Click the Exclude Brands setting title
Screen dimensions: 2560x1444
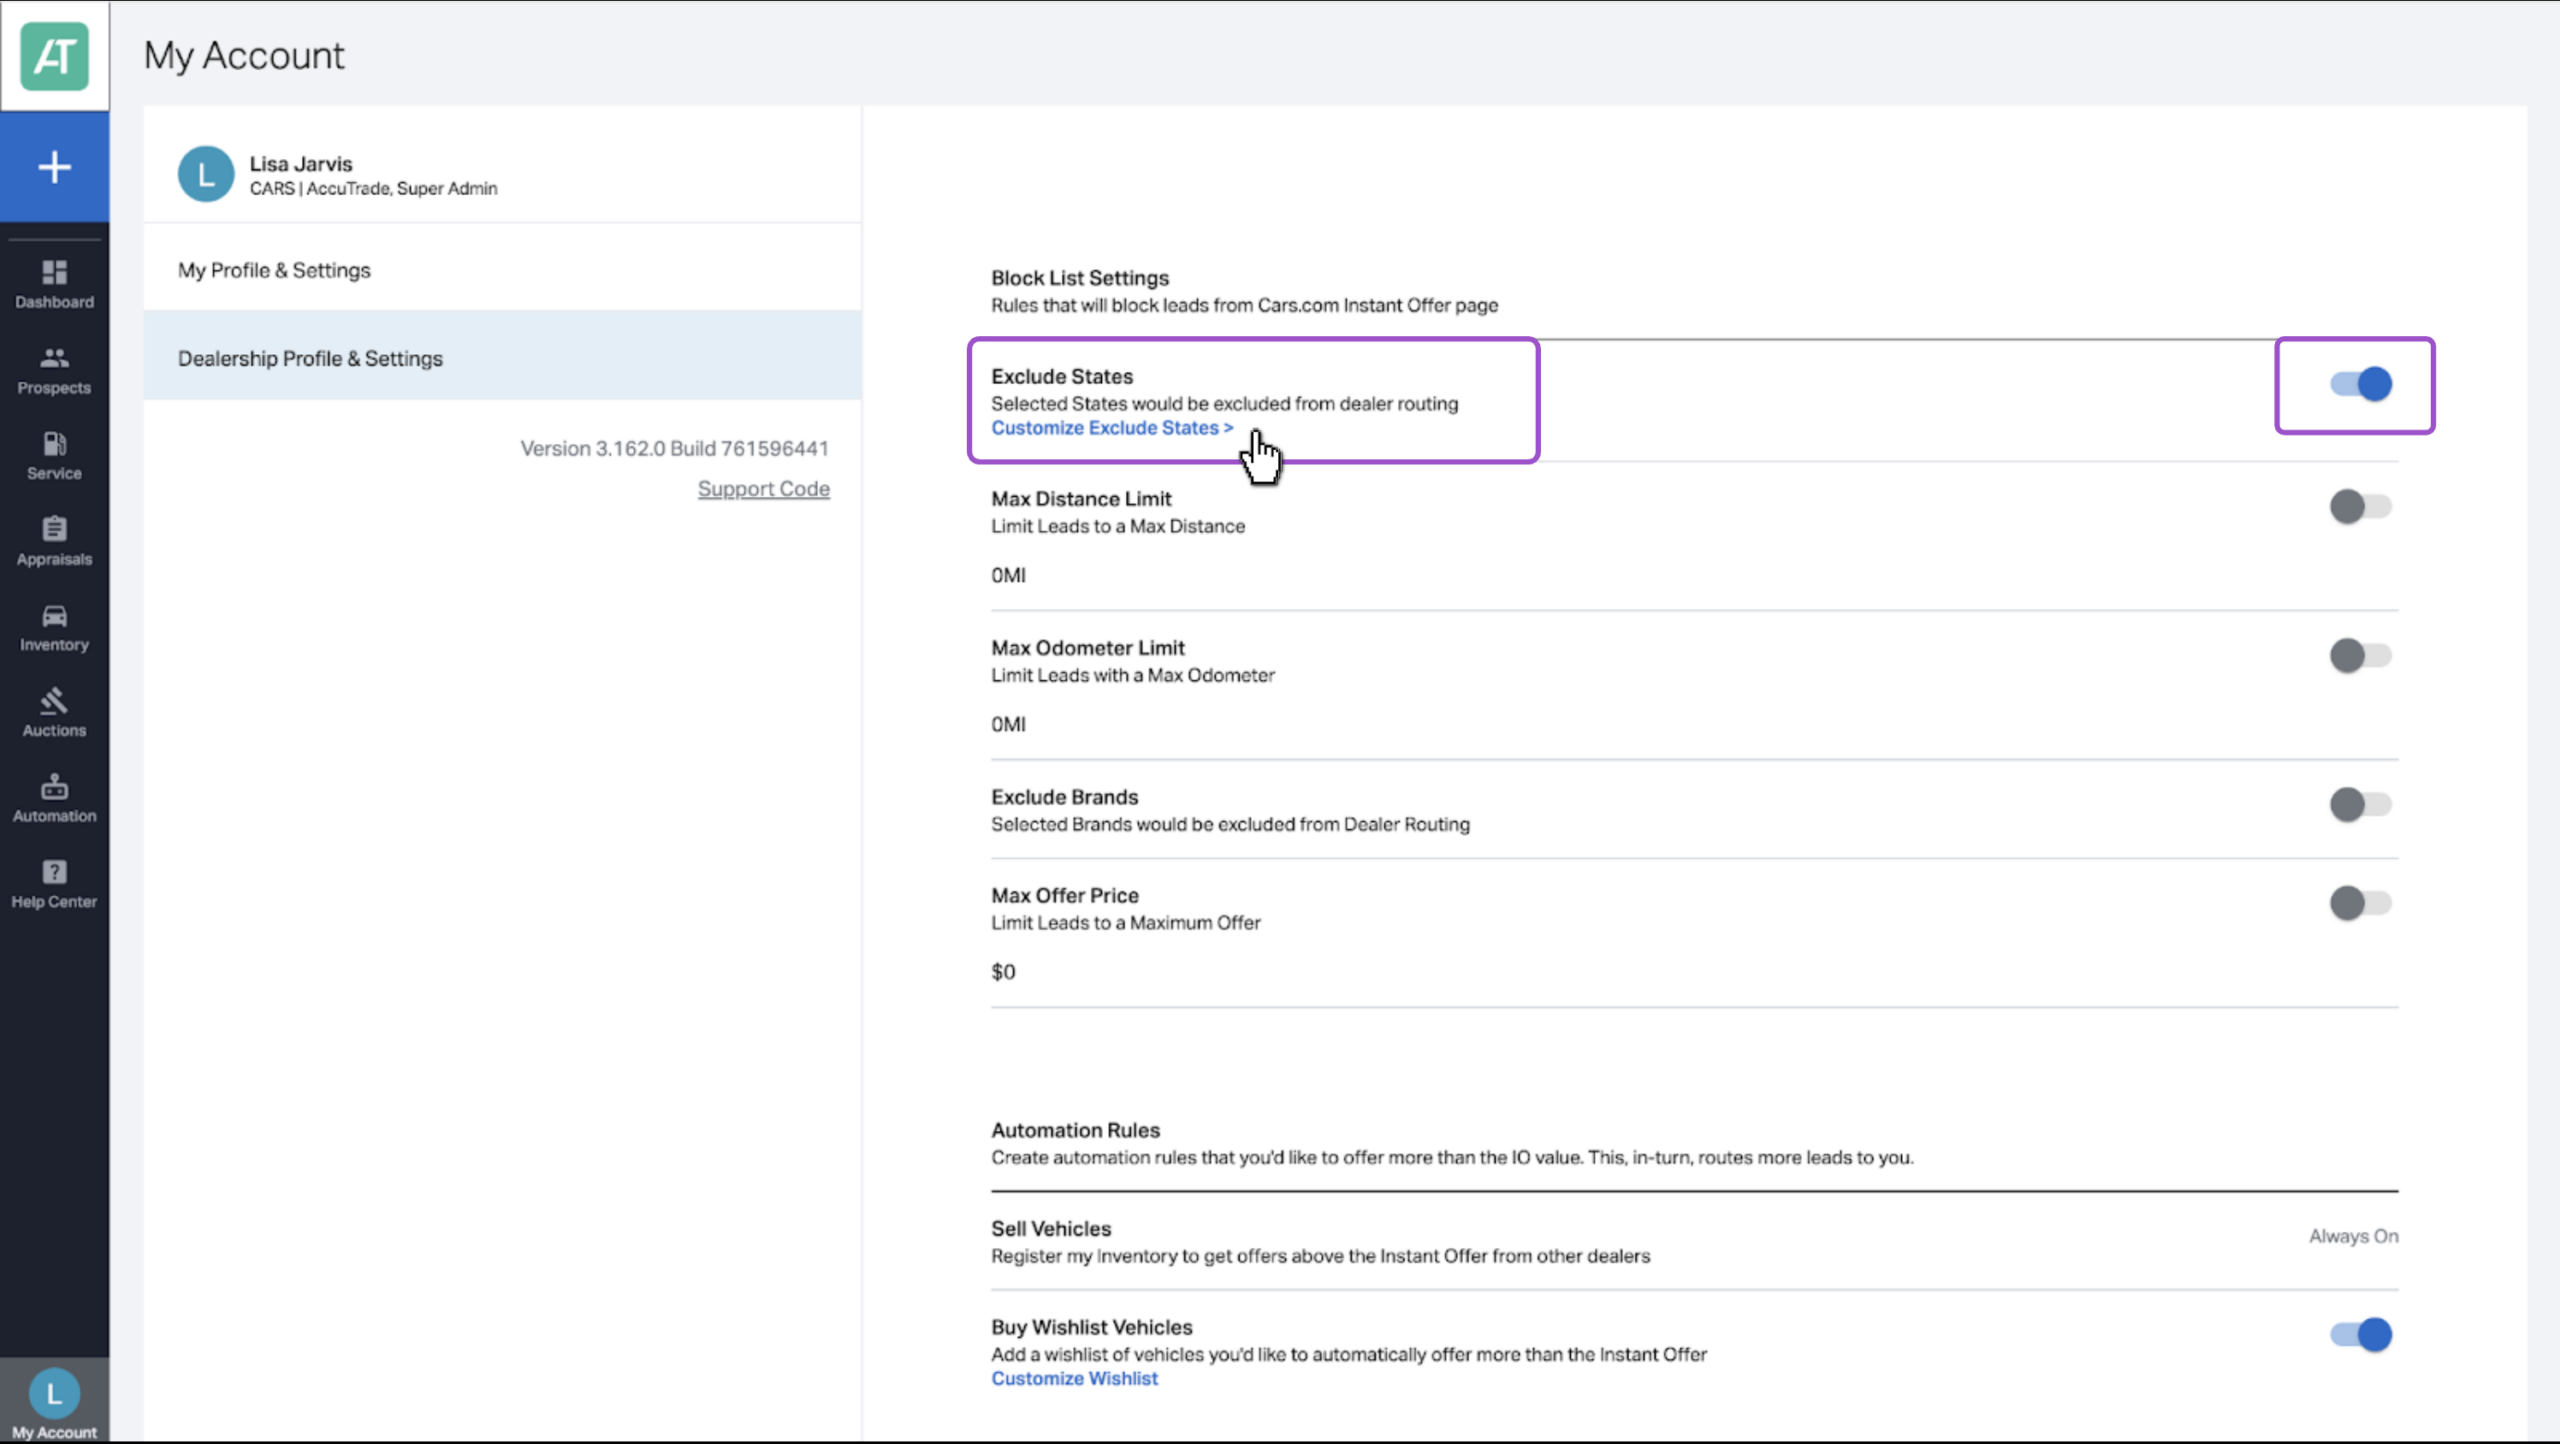(x=1064, y=797)
